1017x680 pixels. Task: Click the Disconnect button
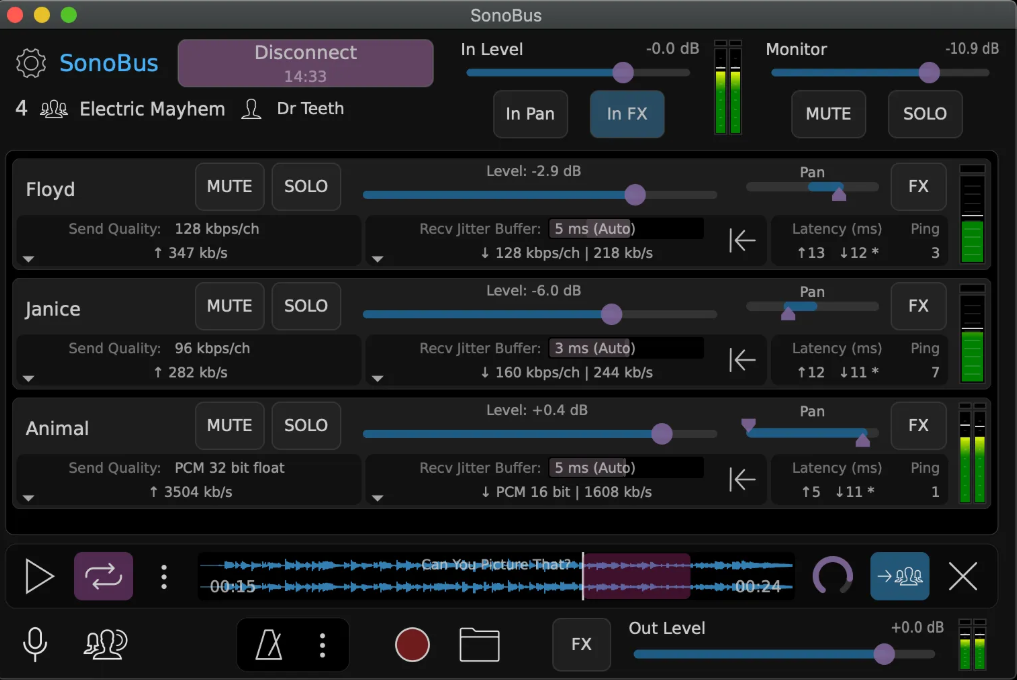[x=305, y=63]
